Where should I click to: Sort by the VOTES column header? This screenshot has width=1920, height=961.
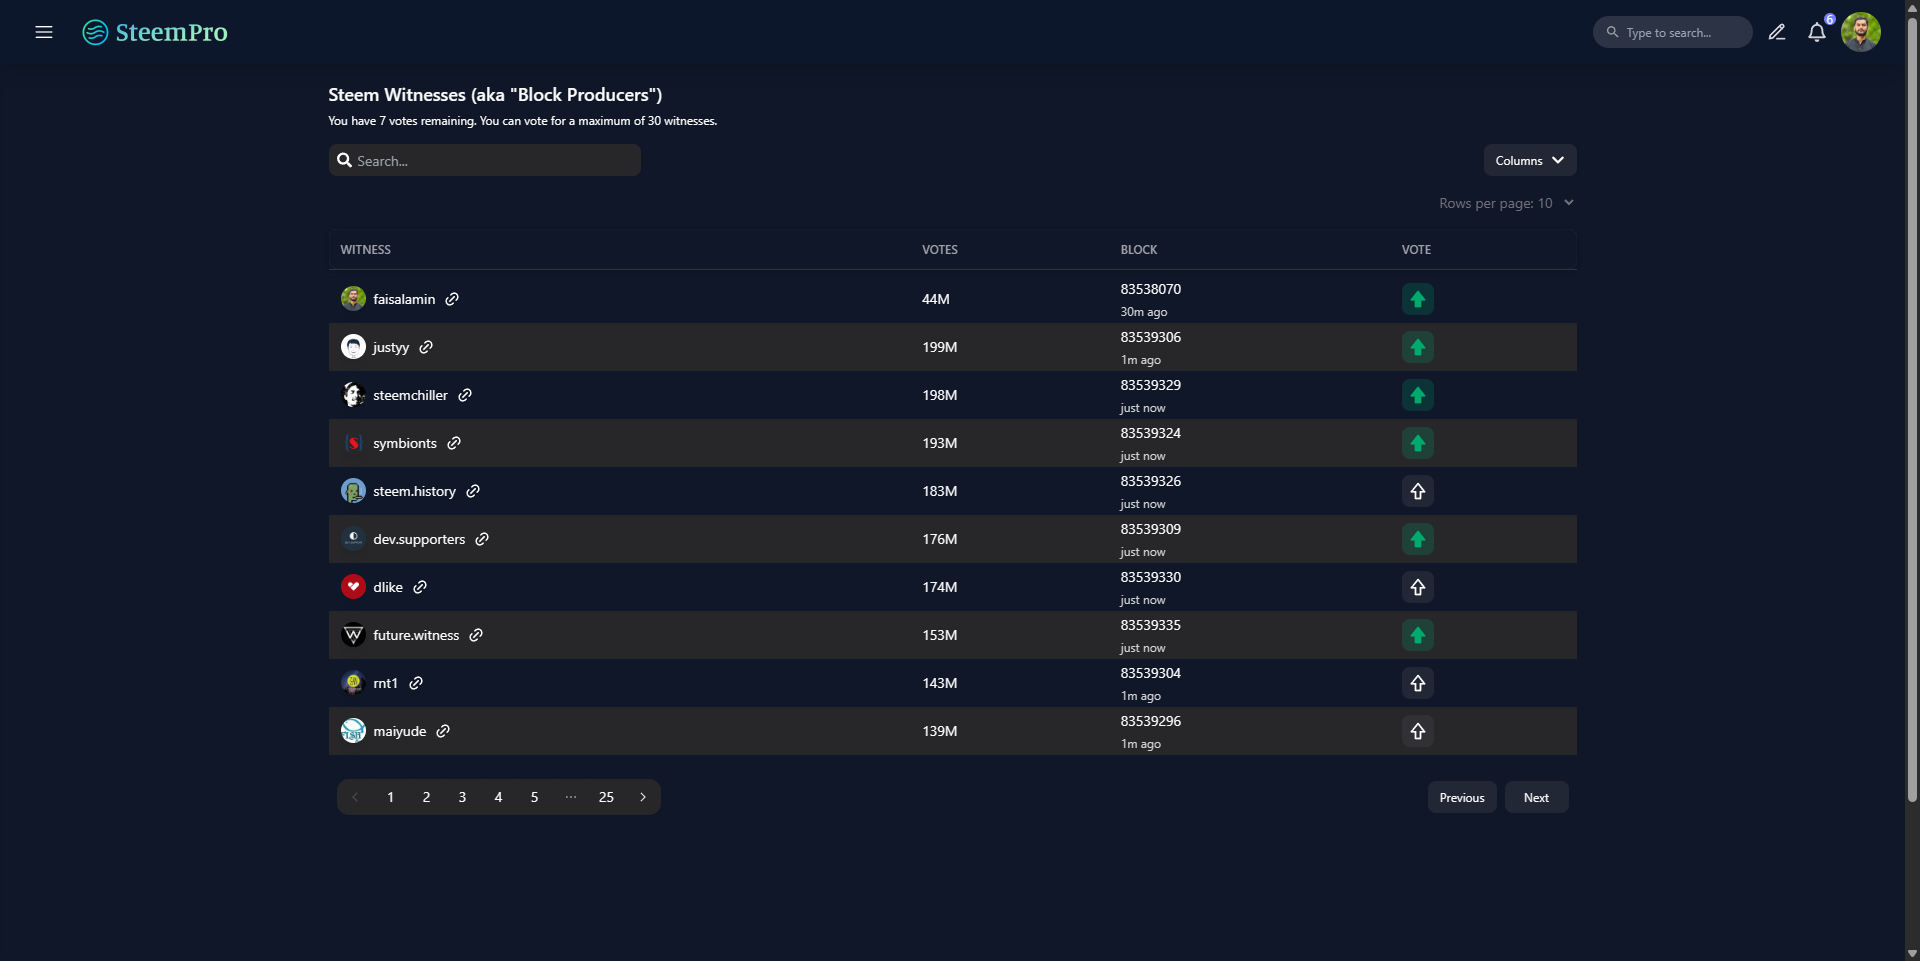click(940, 250)
